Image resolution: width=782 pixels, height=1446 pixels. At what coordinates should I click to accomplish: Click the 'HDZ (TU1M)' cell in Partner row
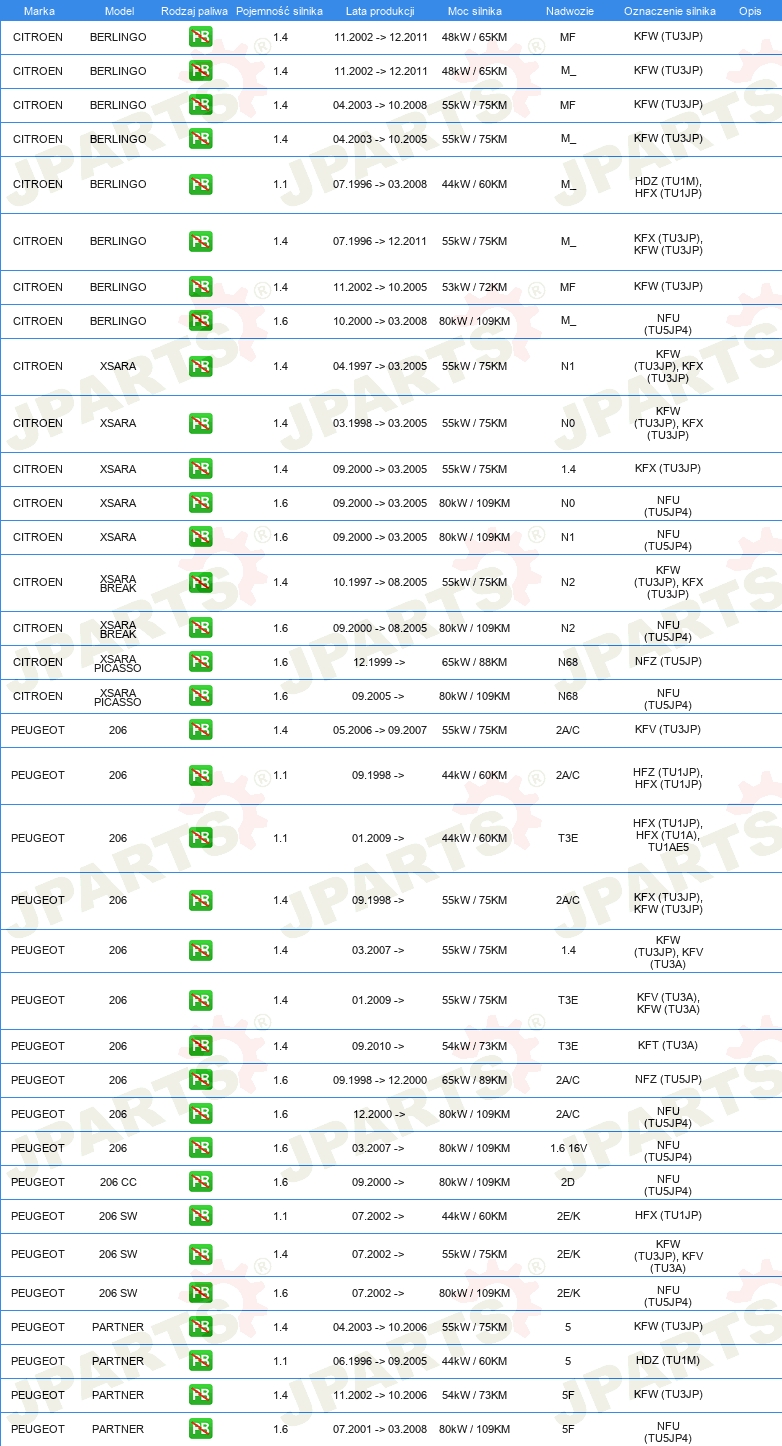pos(668,1361)
